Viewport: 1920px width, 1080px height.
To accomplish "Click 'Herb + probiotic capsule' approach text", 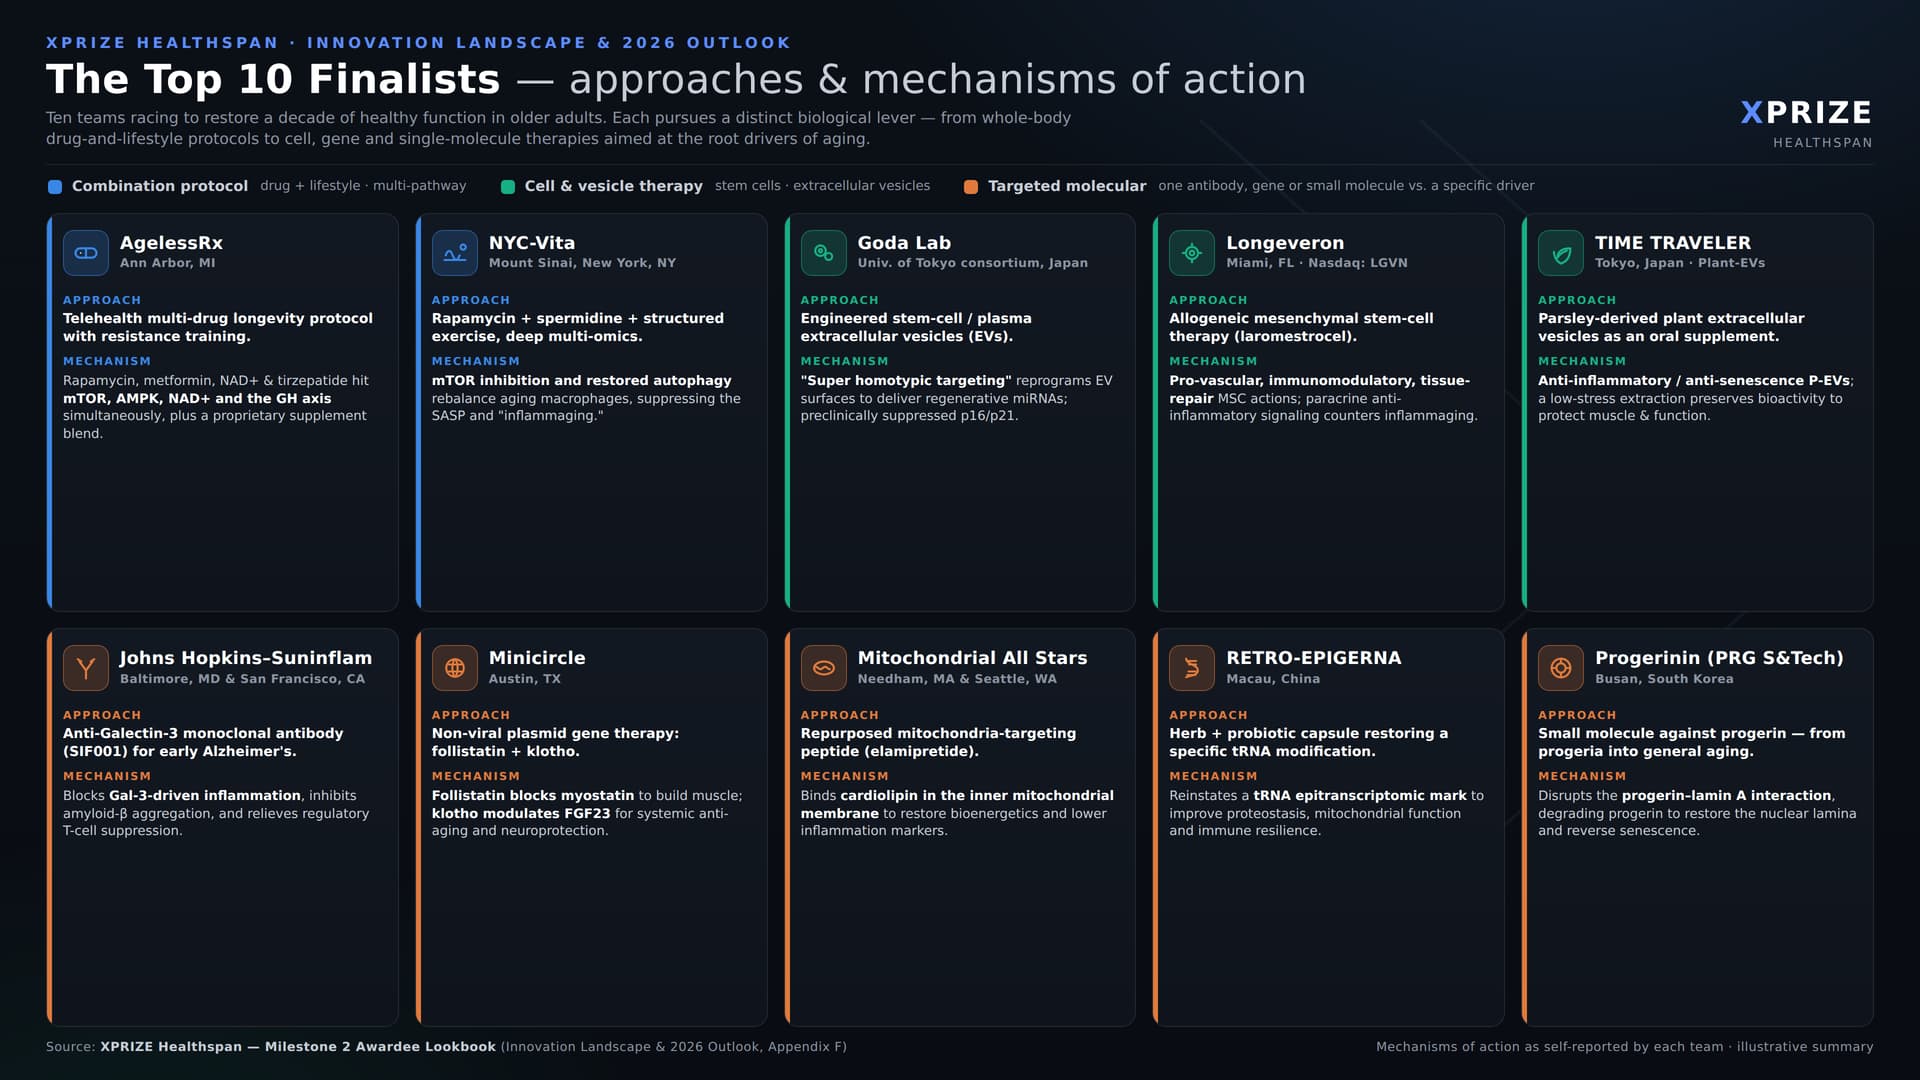I will pyautogui.click(x=1308, y=742).
